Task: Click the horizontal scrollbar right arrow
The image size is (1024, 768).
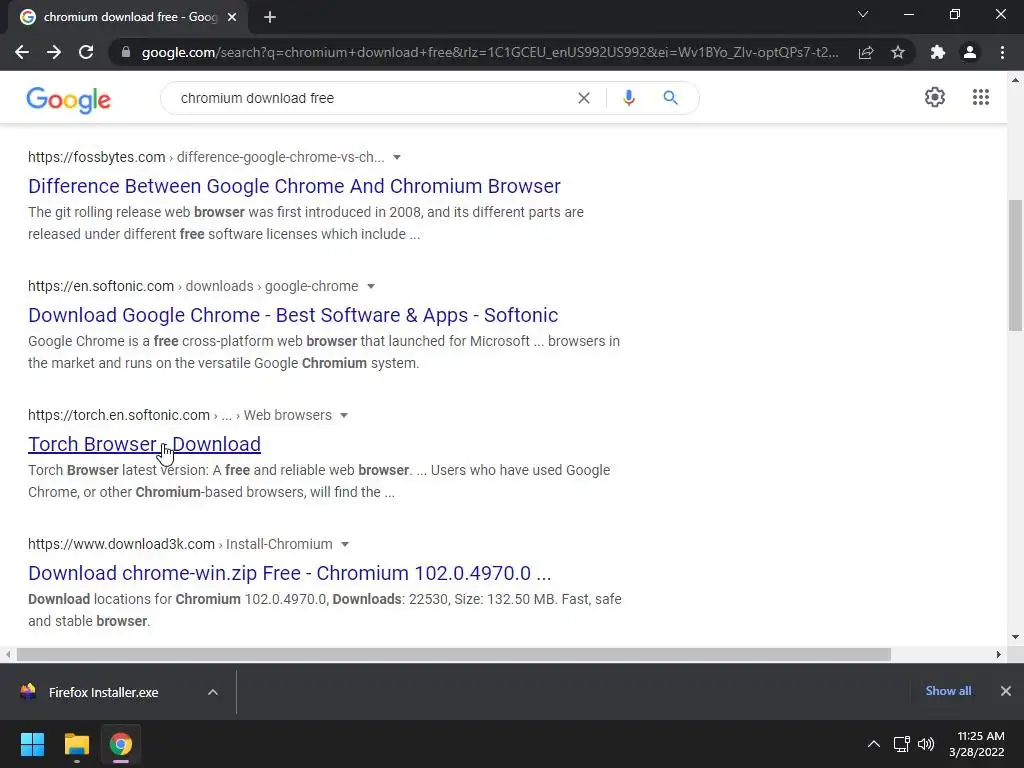Action: tap(999, 654)
